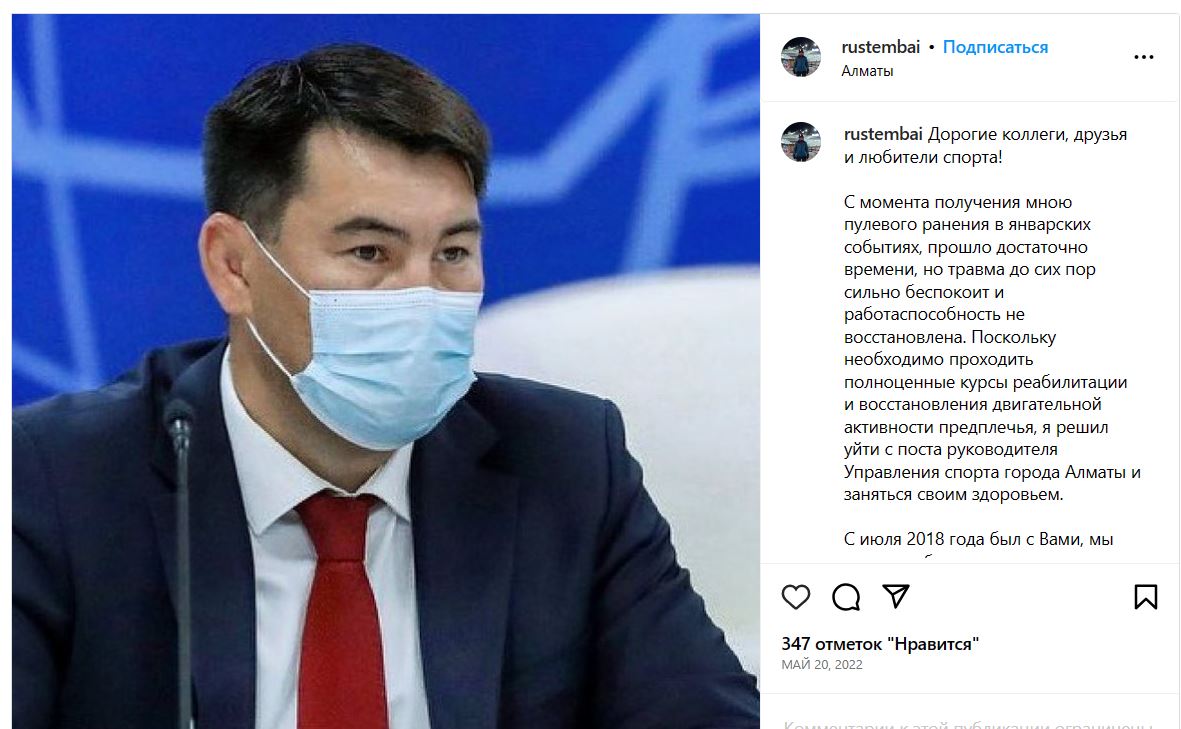This screenshot has height=729, width=1181.
Task: Like the post with the heart icon
Action: 795,597
